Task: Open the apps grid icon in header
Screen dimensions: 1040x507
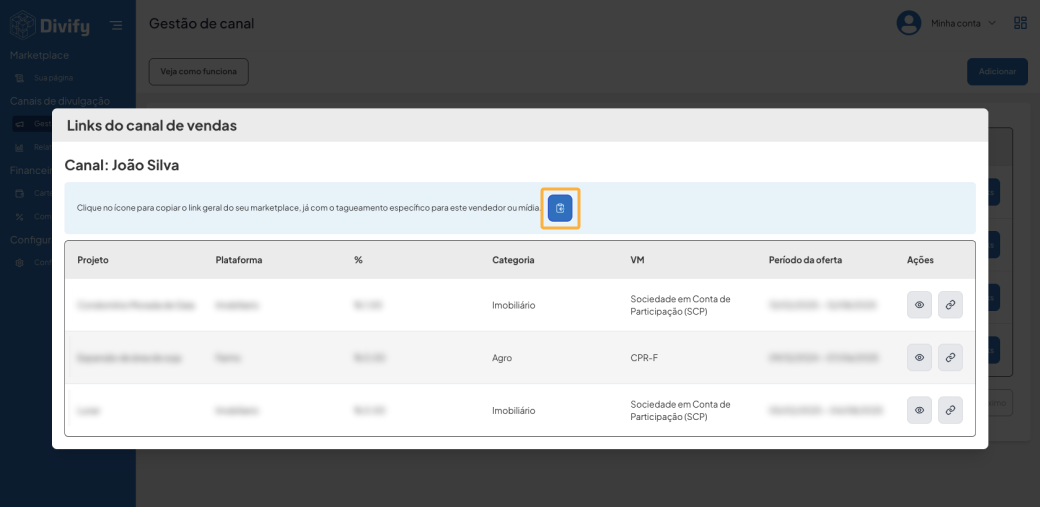Action: 1020,23
